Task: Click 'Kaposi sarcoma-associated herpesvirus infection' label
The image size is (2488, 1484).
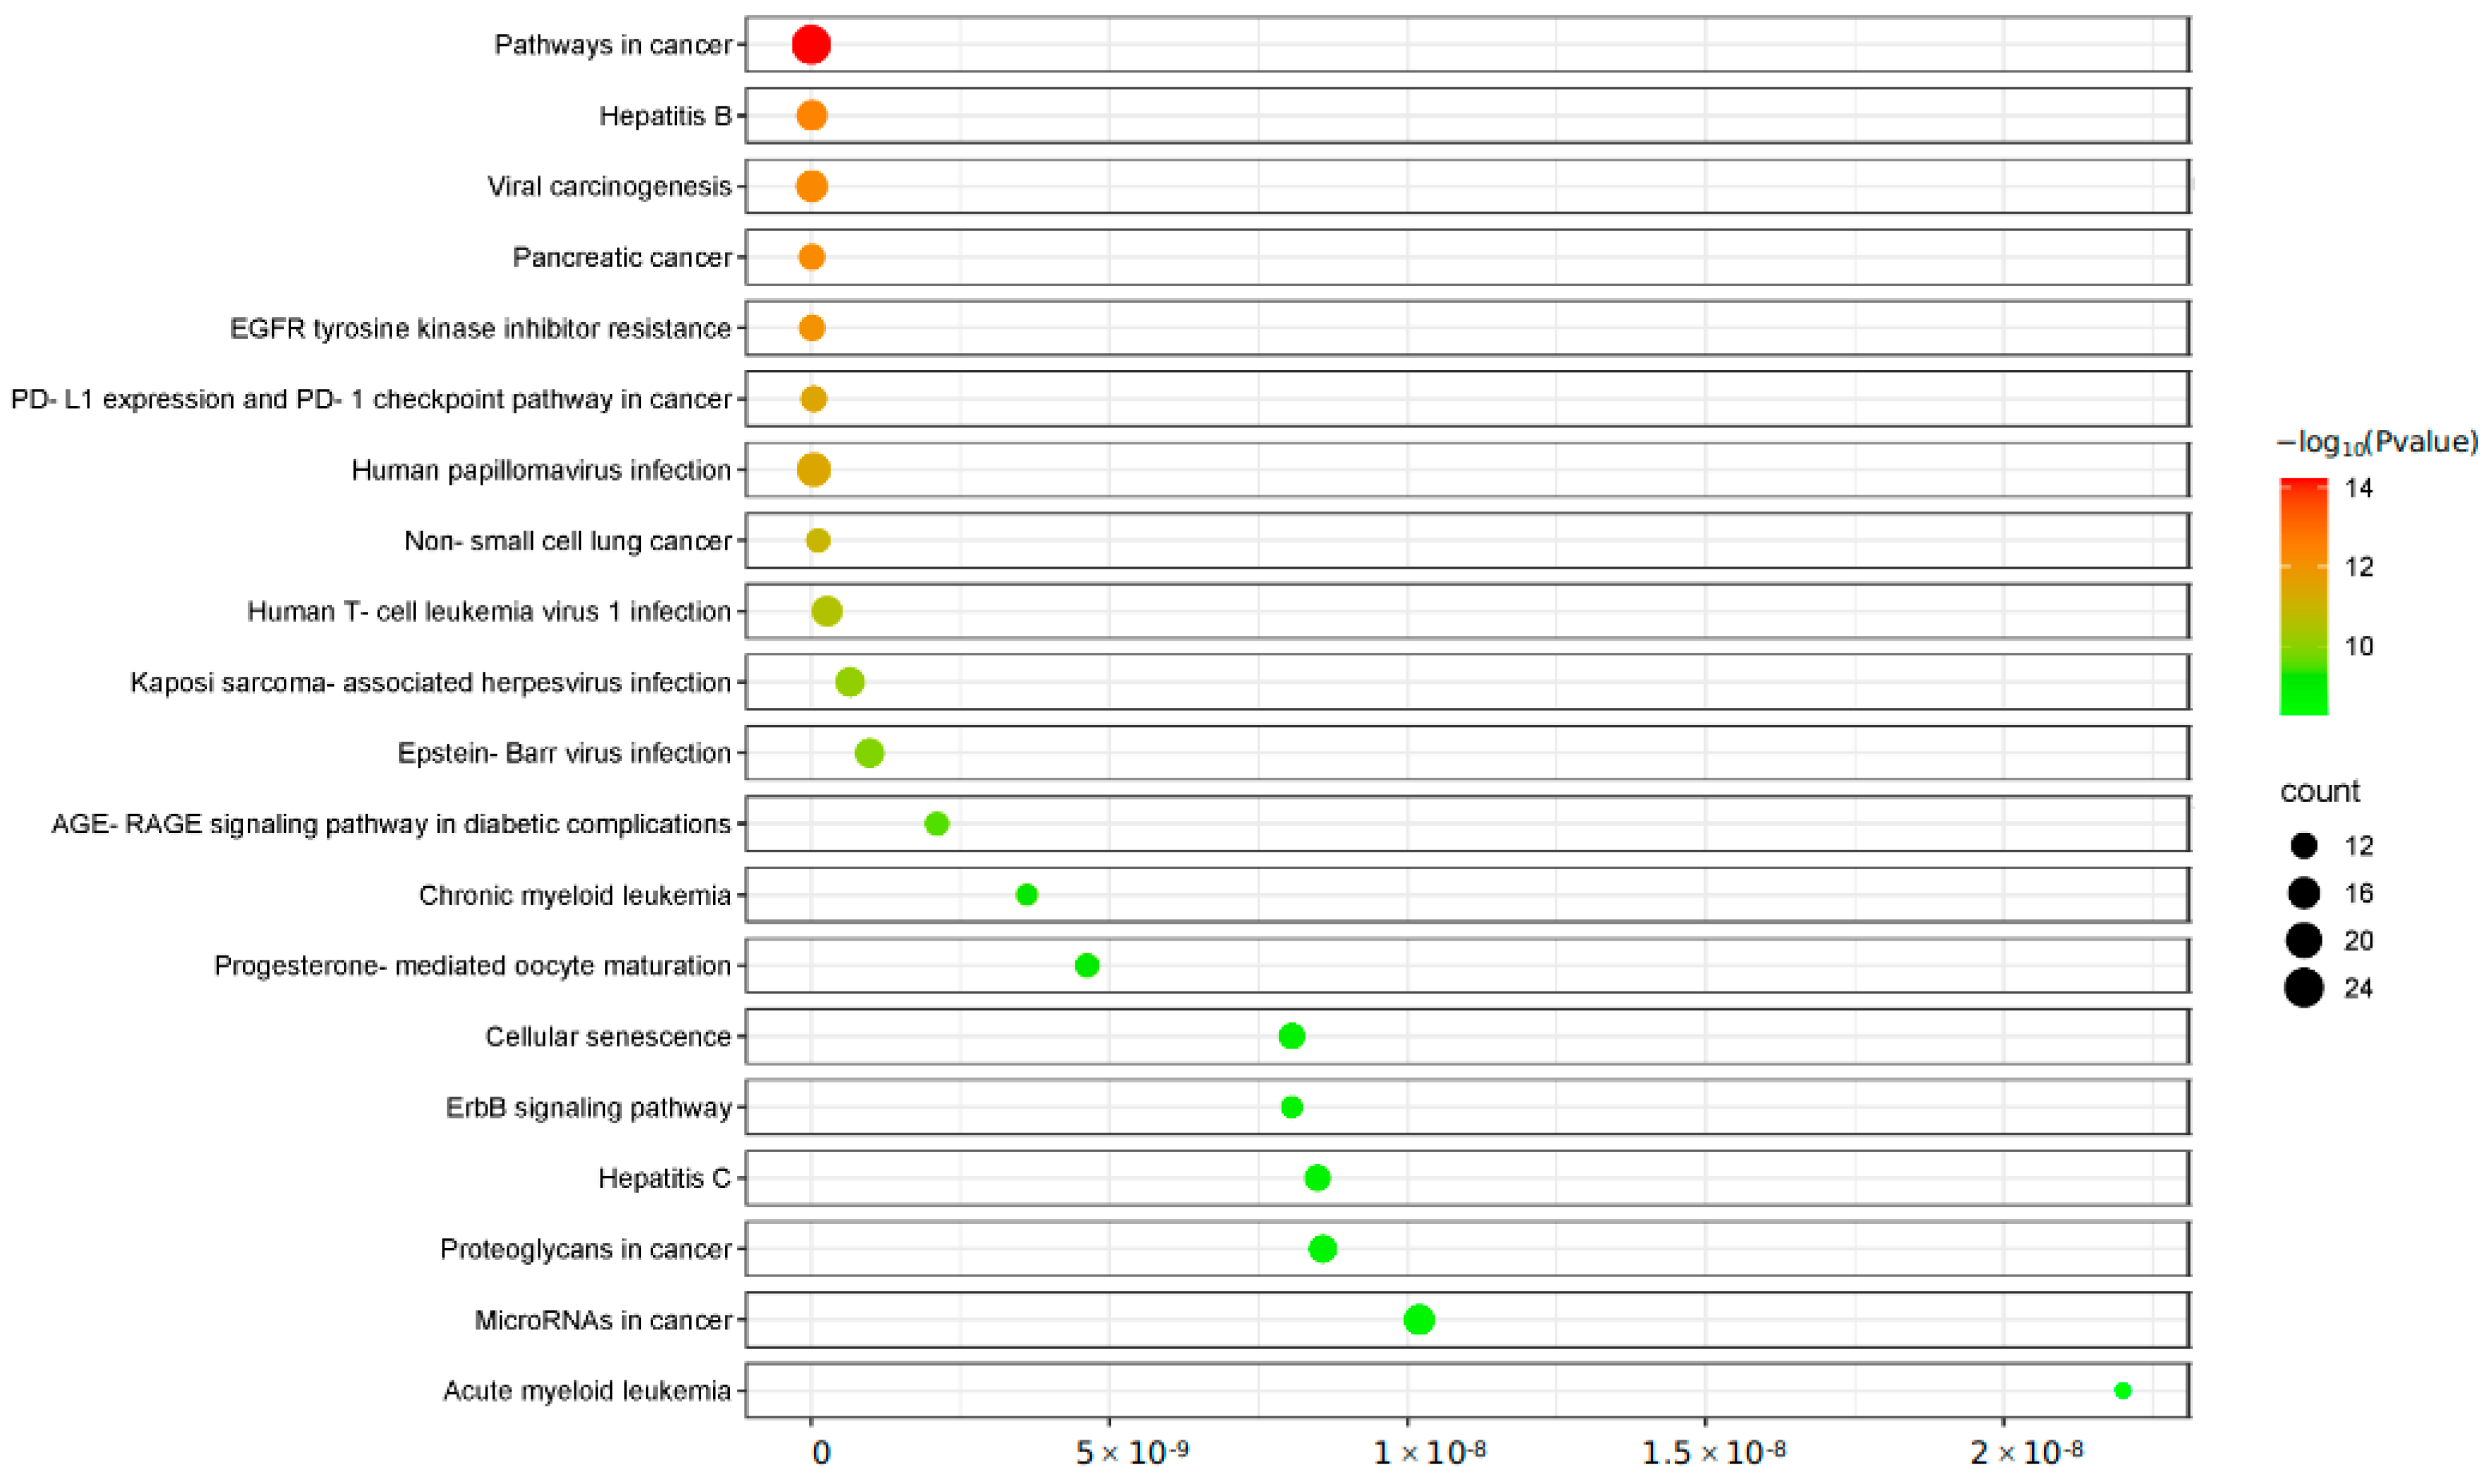Action: click(x=431, y=683)
